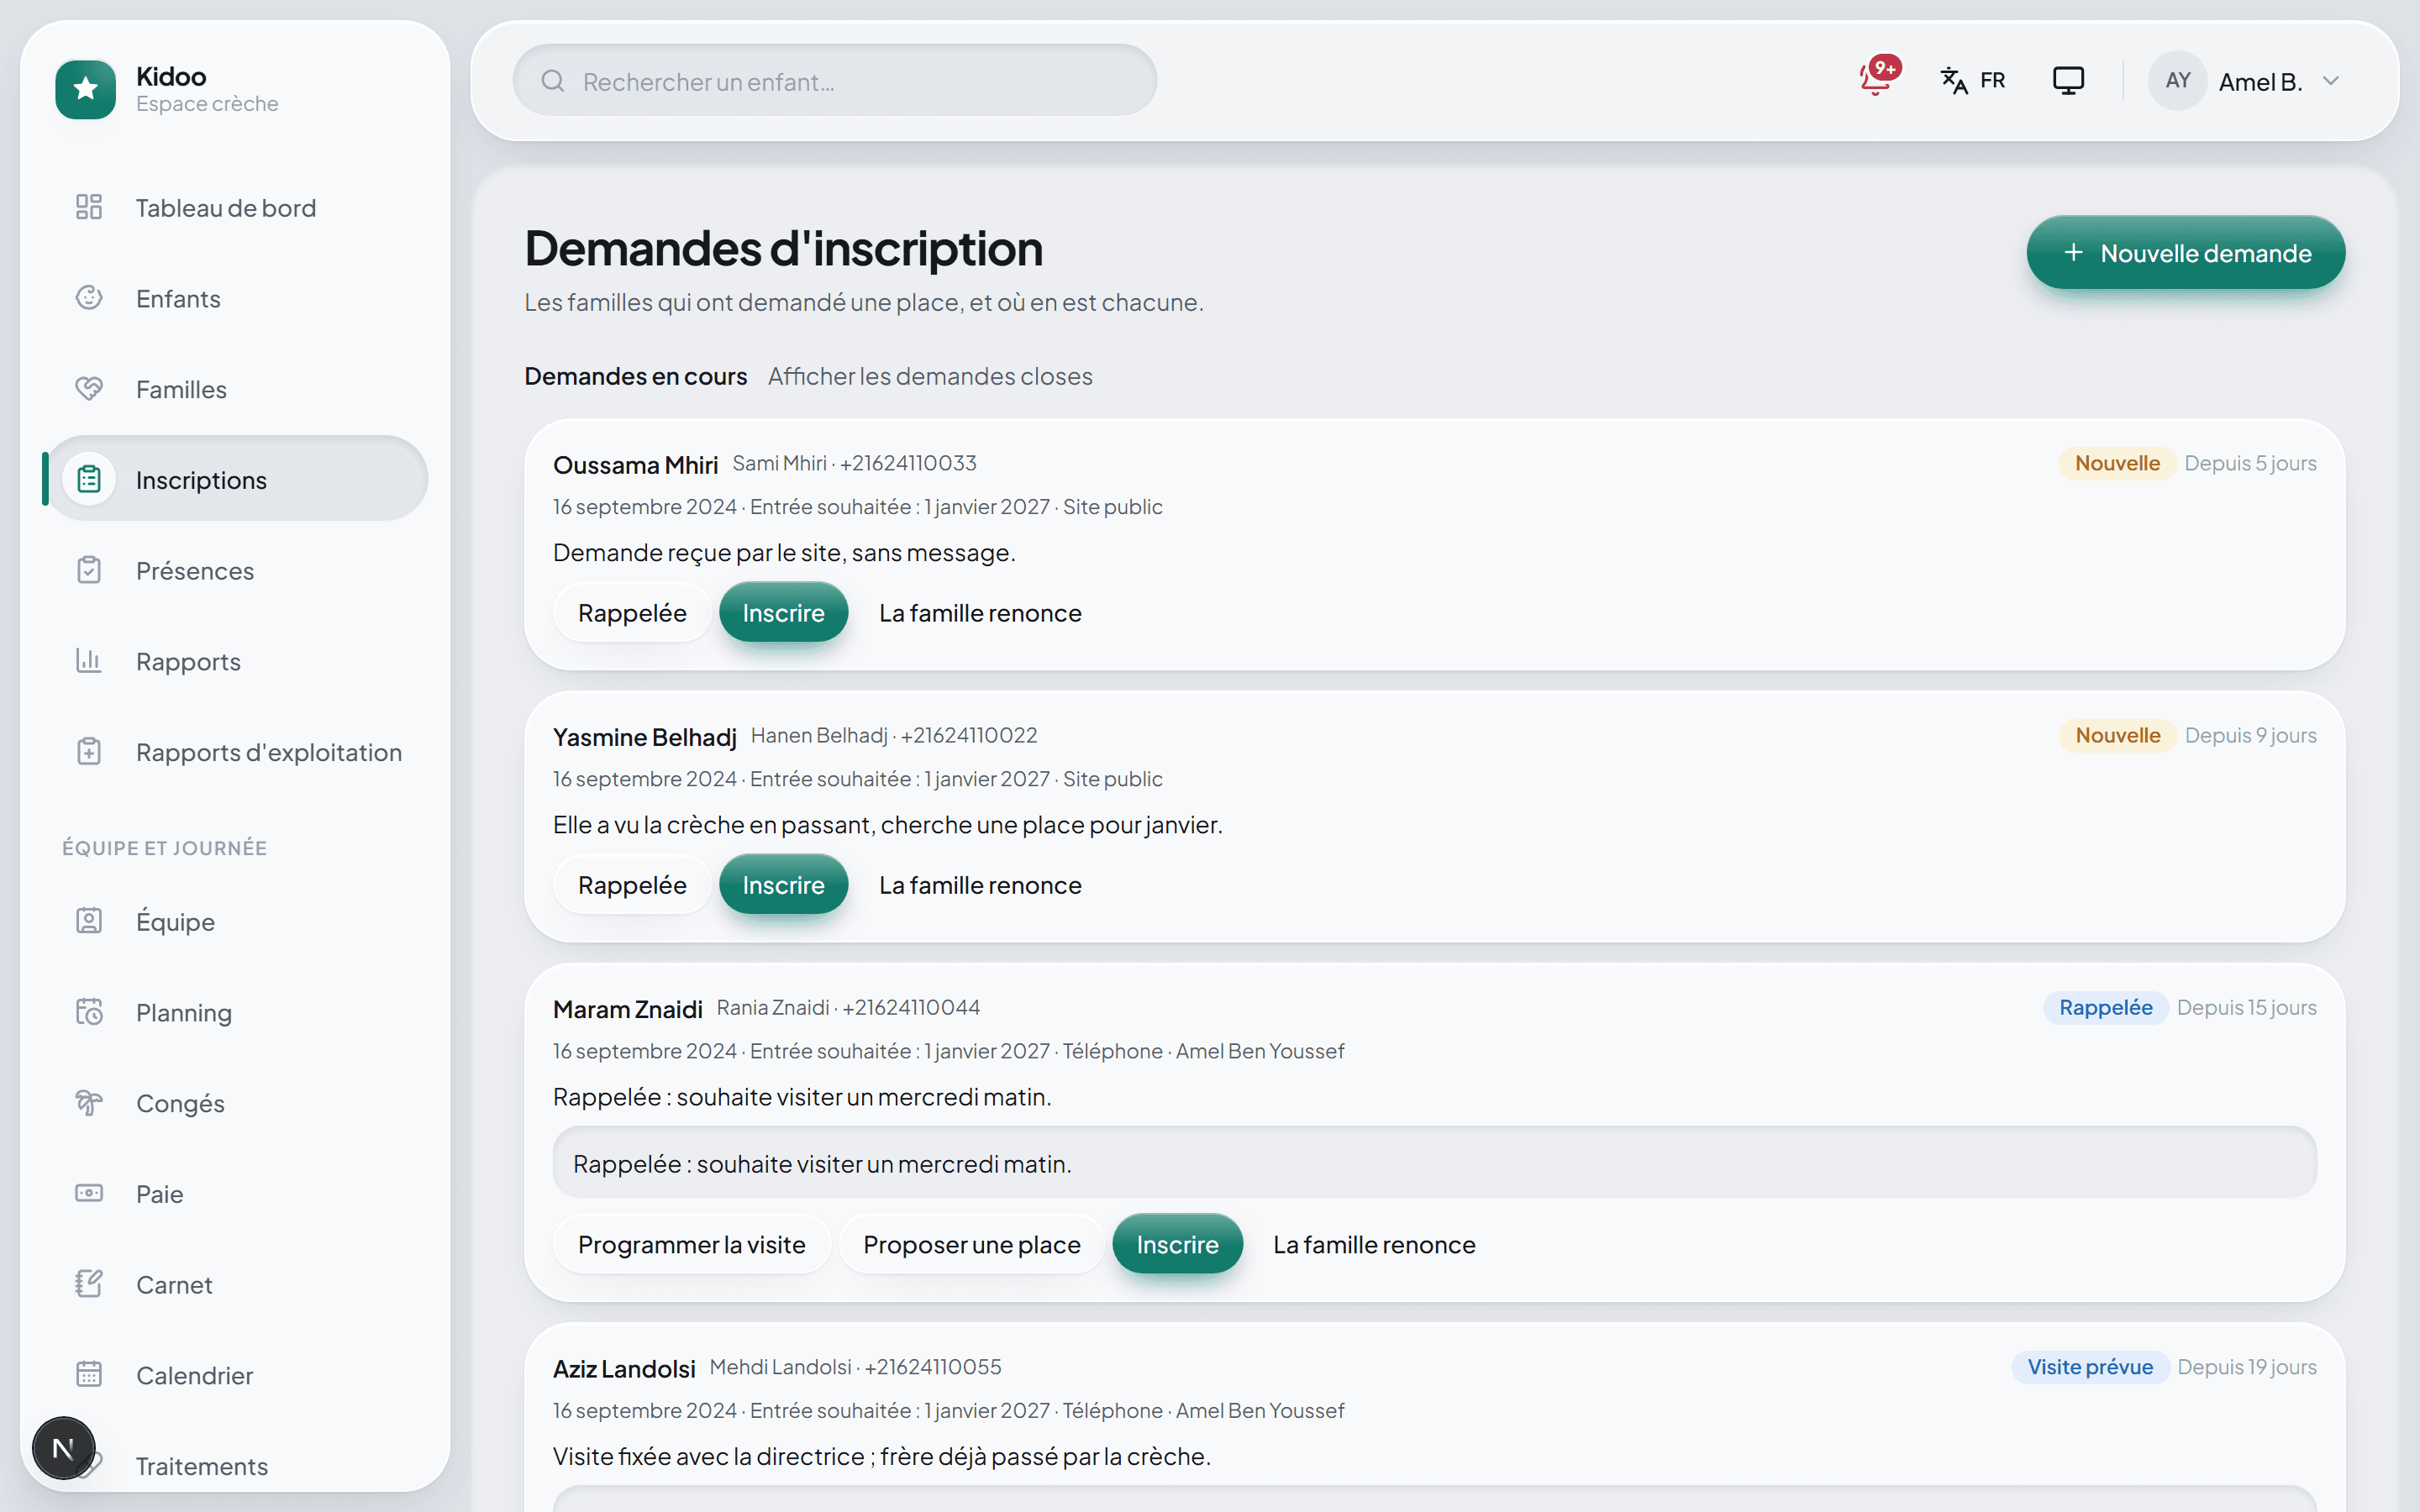Click the monitor display theme icon

[x=2068, y=80]
